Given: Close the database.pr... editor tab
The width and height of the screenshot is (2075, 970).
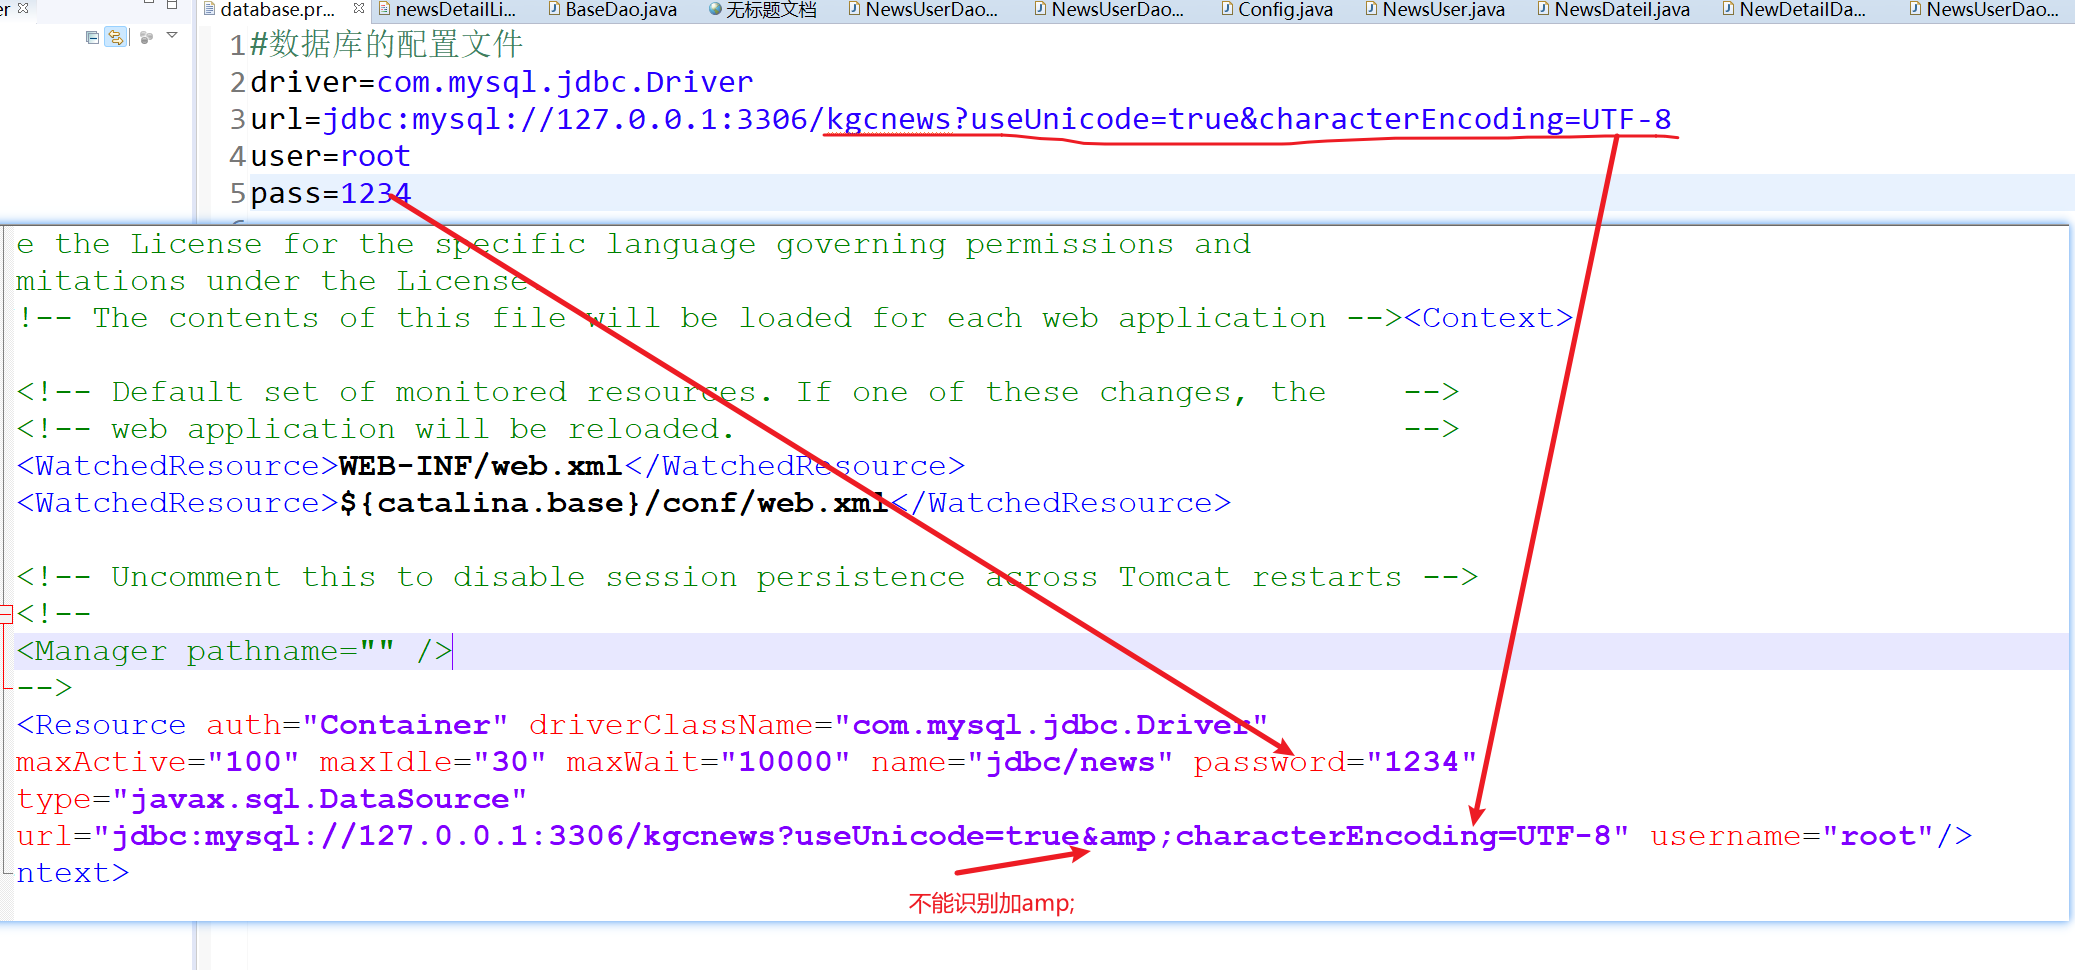Looking at the screenshot, I should click(x=359, y=9).
